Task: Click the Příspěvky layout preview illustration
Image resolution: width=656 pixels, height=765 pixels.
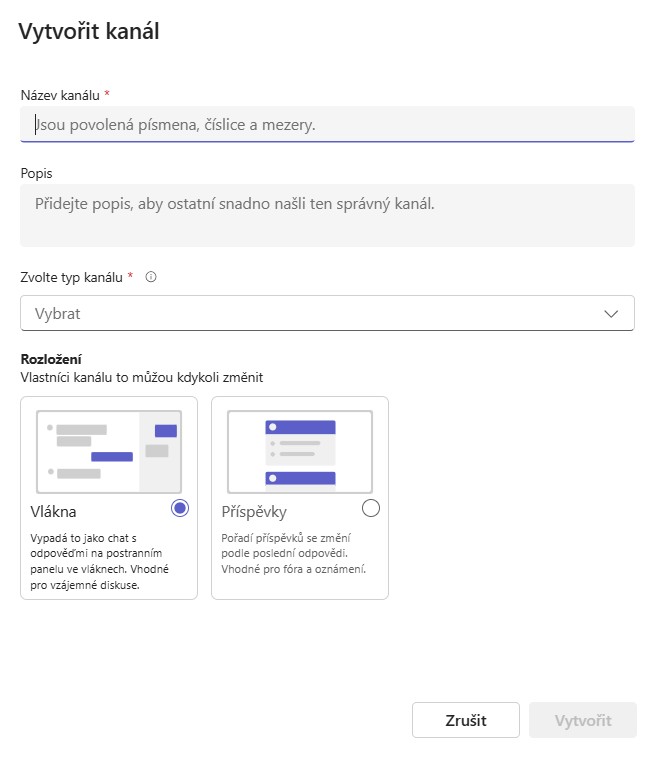Action: pos(300,451)
